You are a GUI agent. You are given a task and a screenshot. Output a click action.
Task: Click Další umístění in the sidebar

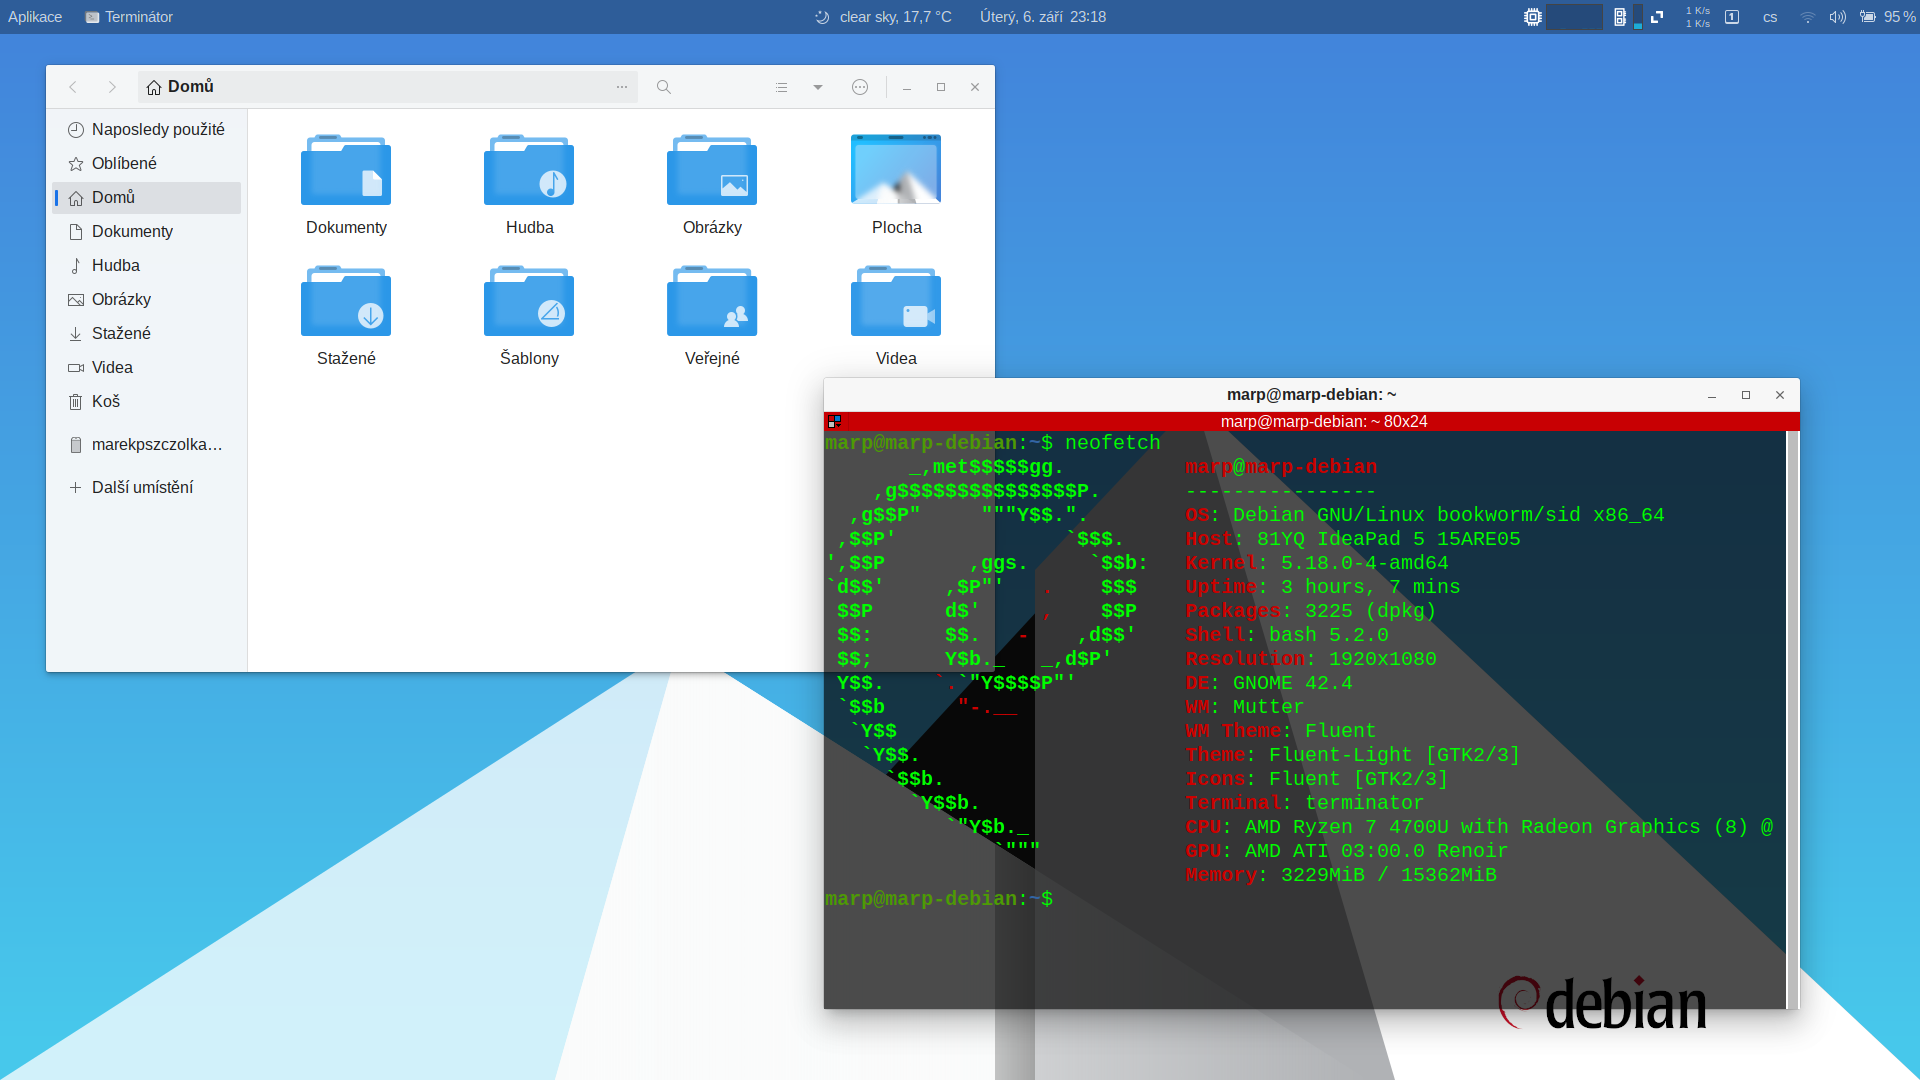[147, 487]
